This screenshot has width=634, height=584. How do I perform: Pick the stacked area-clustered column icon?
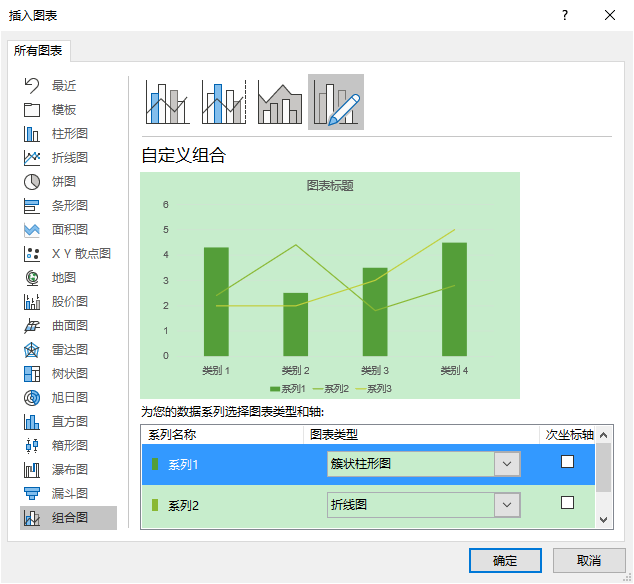(280, 102)
